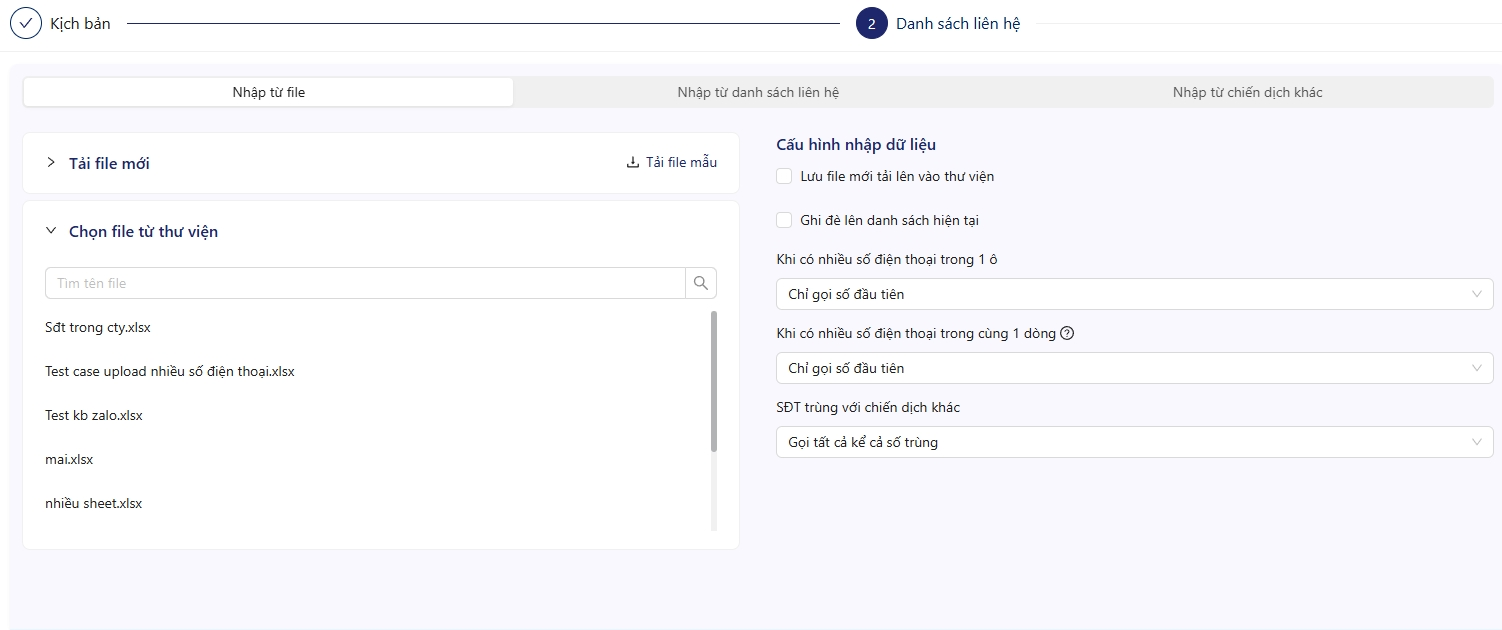Enable Lưu file mới tải lên vào thư viện
This screenshot has height=630, width=1502.
coord(784,176)
